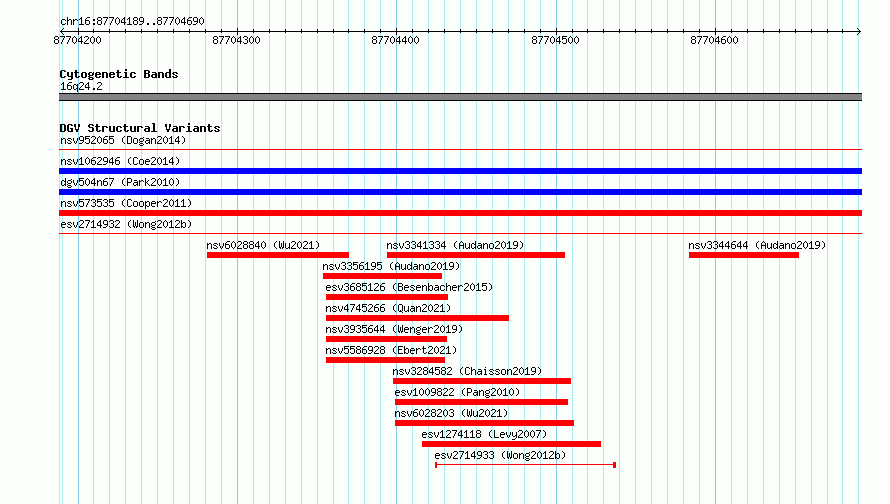The height and width of the screenshot is (504, 890).
Task: Click the red bar for nsv3935644
Action: (387, 339)
